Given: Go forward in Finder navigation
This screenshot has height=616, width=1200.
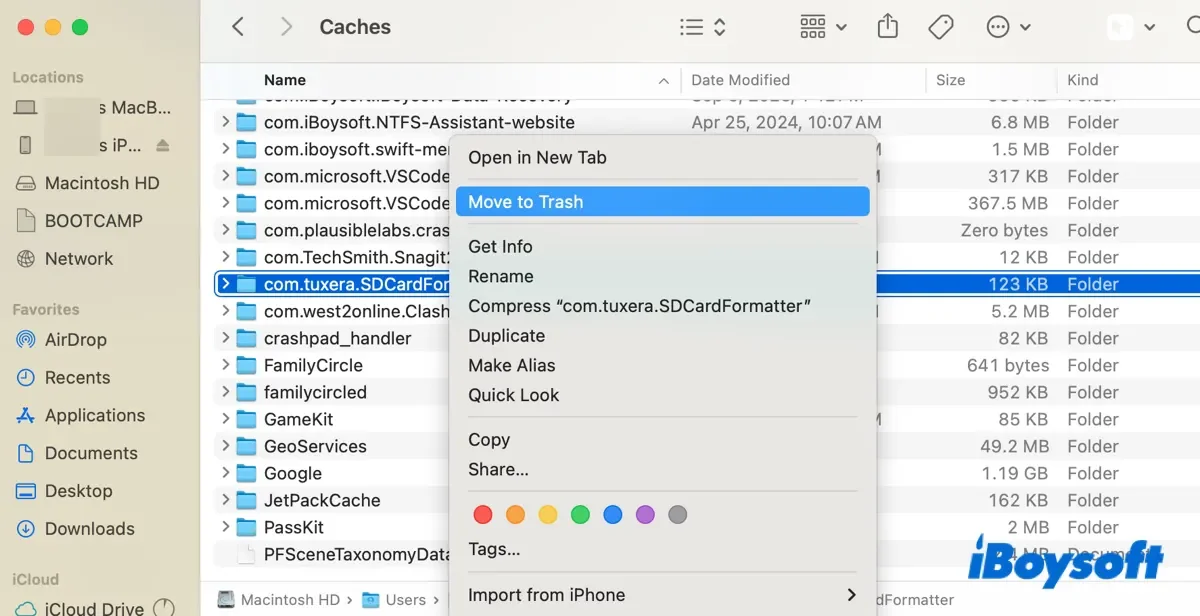Looking at the screenshot, I should click(286, 27).
